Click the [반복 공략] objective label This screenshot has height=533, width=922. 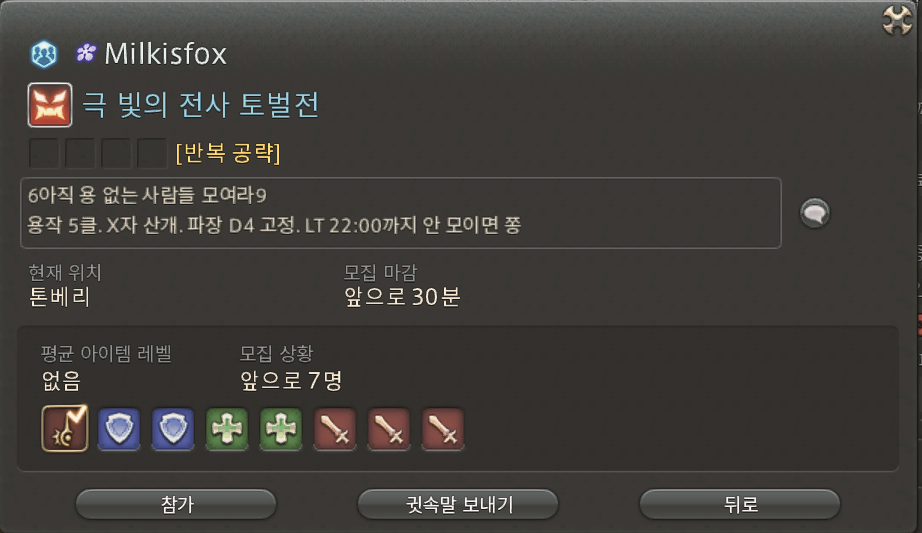[228, 153]
